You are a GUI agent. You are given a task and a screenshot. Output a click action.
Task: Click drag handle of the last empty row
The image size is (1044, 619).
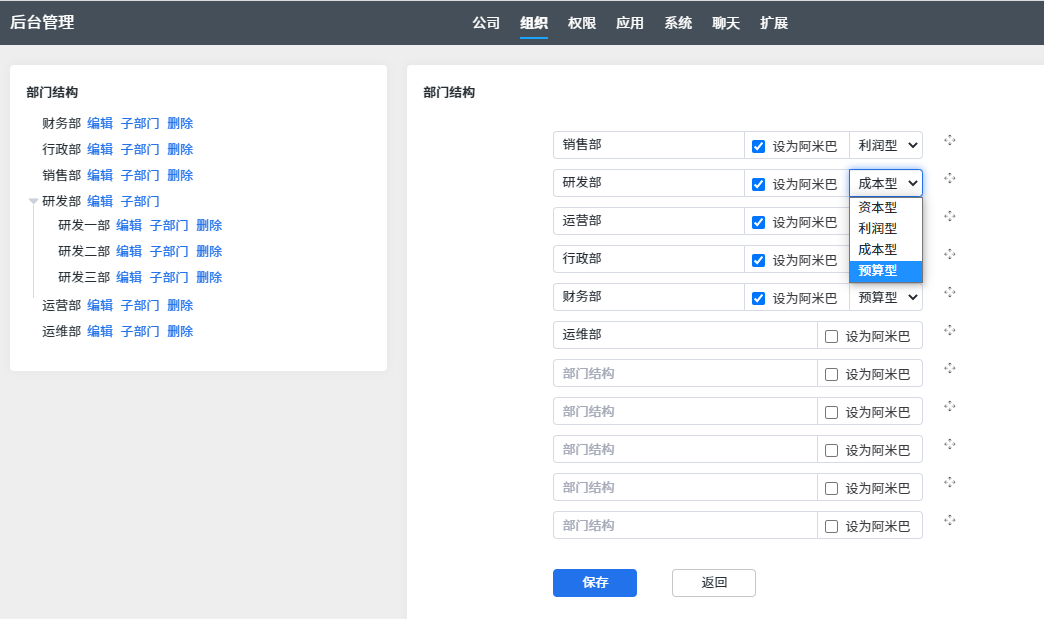950,520
